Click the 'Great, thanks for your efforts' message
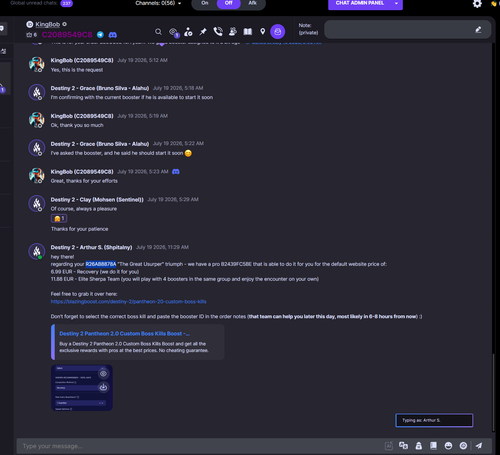This screenshot has height=455, width=500. (x=84, y=181)
